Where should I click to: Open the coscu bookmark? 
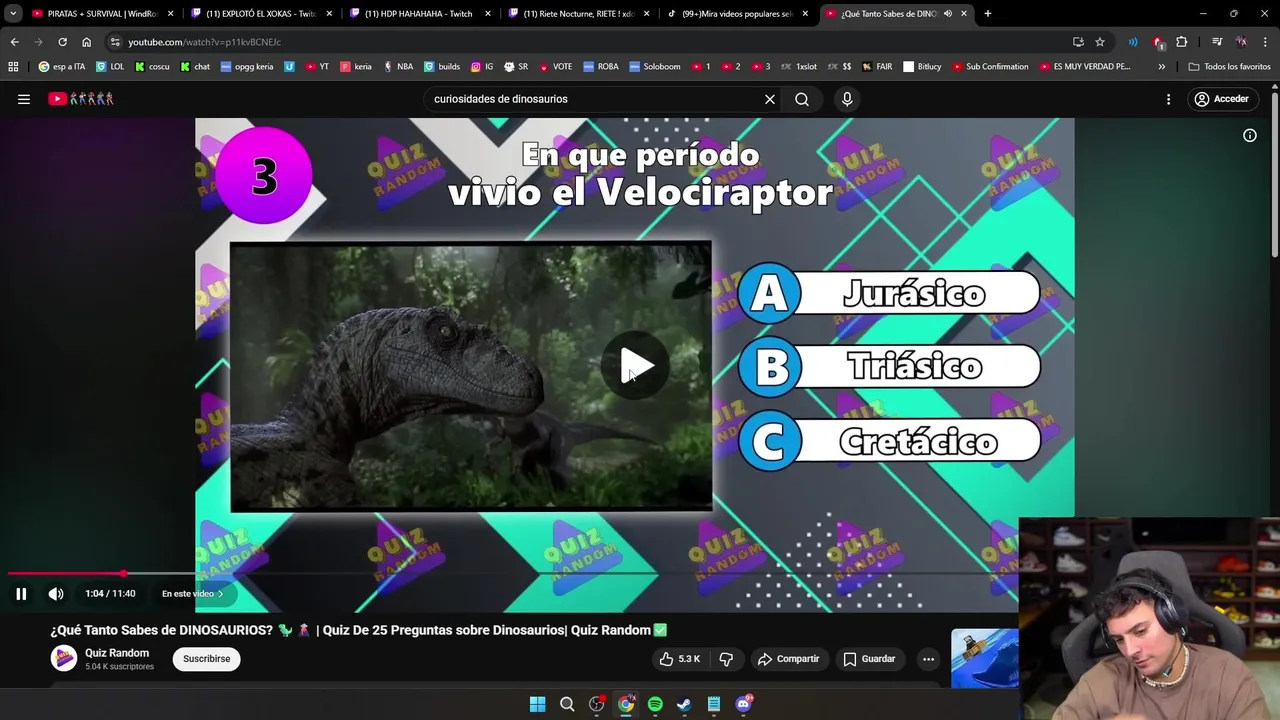coord(152,67)
